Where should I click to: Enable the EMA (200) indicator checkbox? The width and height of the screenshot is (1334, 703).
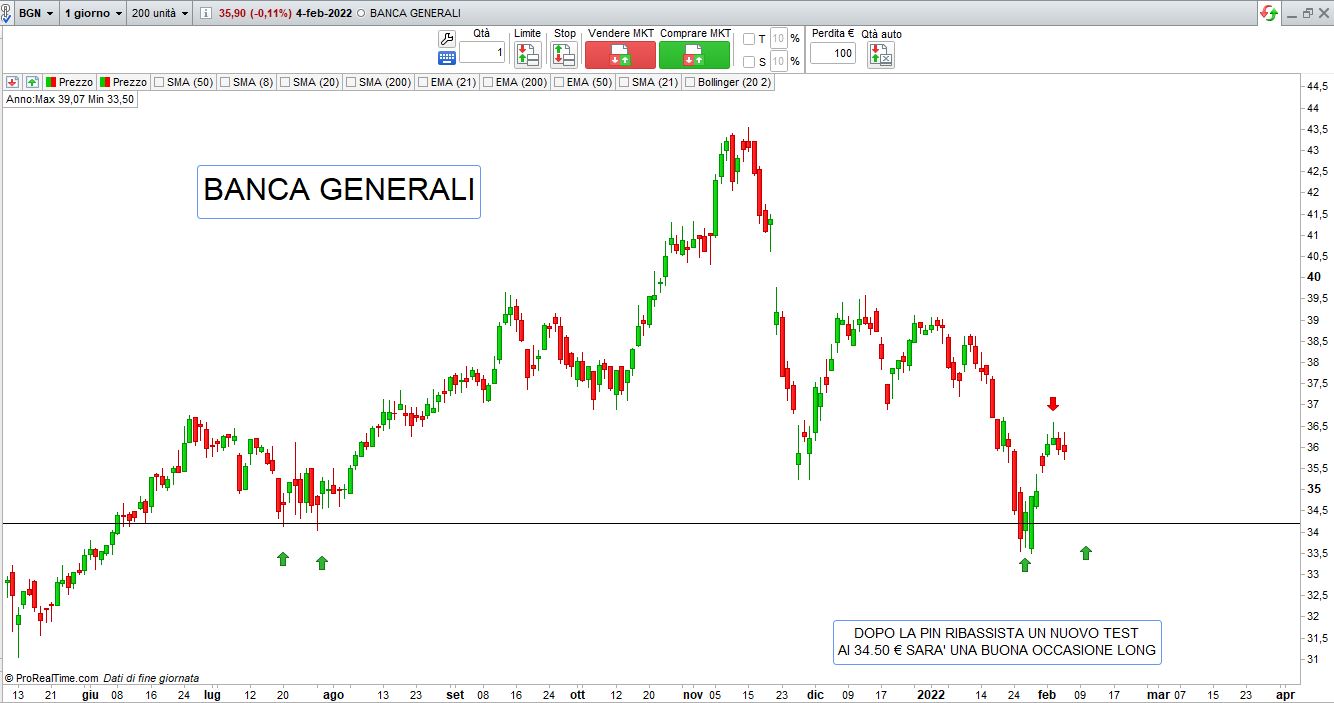[x=487, y=82]
